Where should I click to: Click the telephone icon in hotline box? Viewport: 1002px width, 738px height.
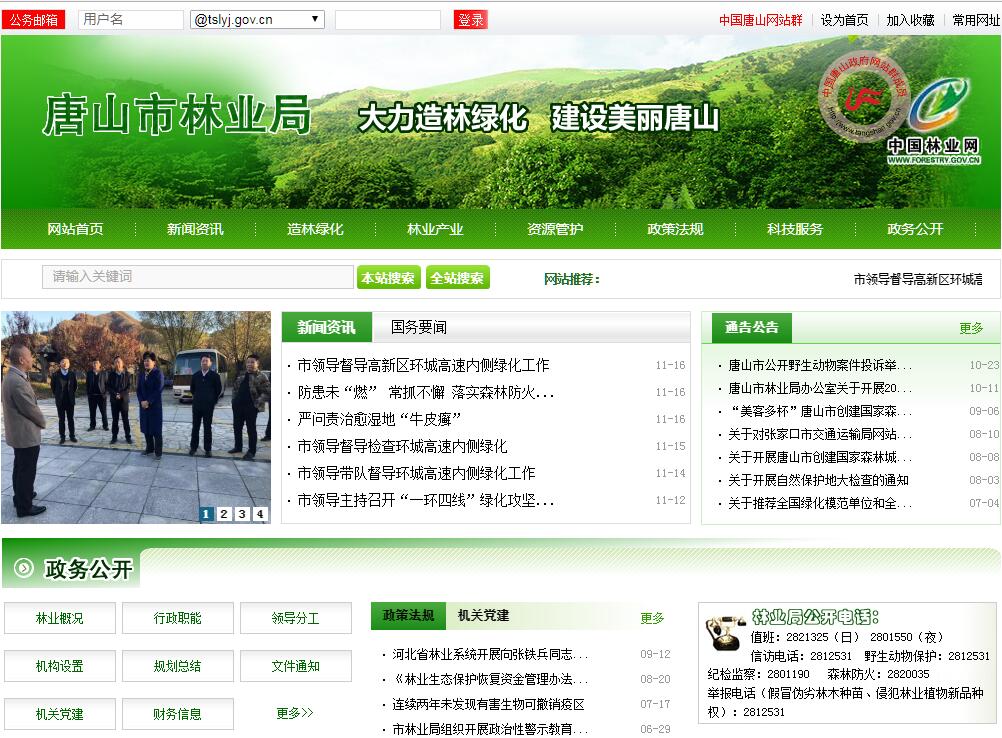723,632
